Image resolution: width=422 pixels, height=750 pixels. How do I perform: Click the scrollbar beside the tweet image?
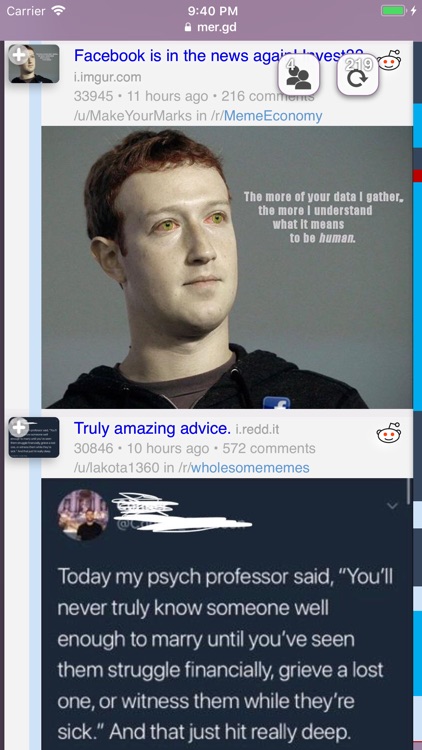[x=408, y=491]
